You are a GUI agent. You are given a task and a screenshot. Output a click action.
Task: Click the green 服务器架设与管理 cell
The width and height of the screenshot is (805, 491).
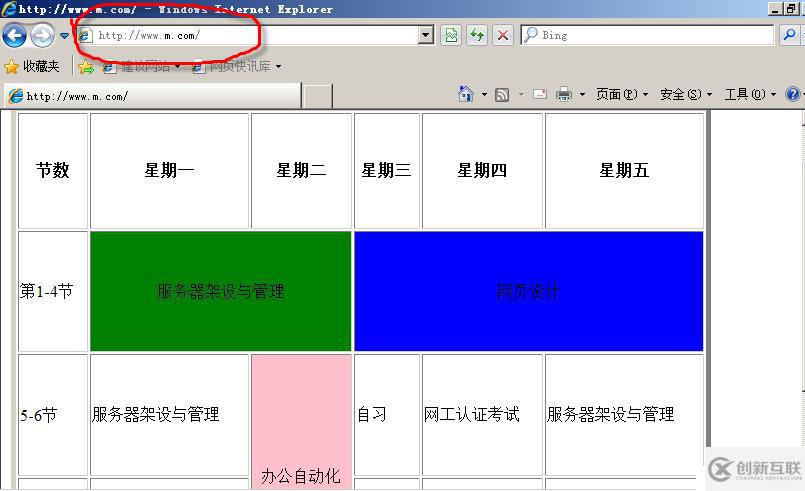click(221, 291)
